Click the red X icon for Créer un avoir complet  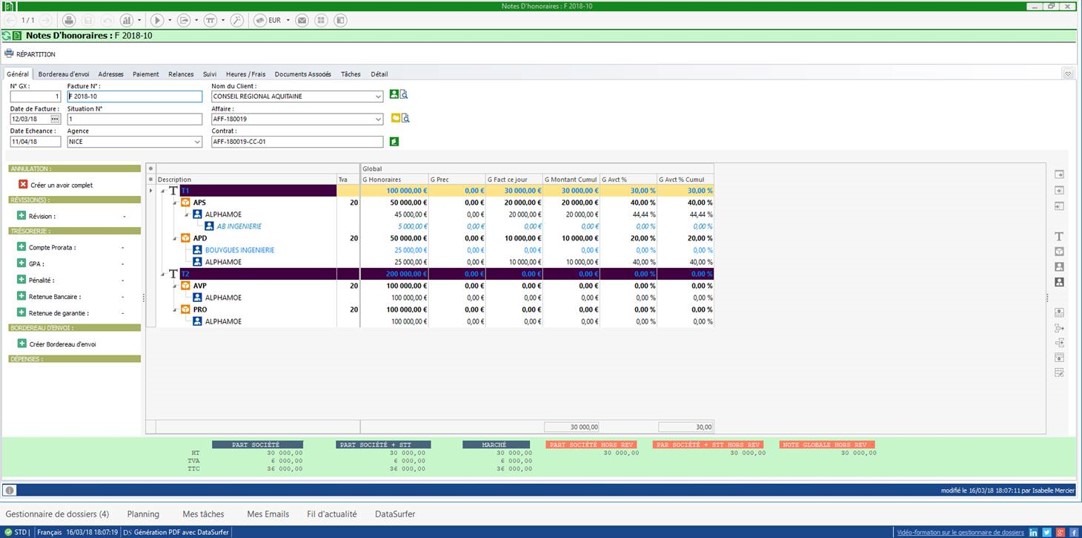[x=23, y=185]
